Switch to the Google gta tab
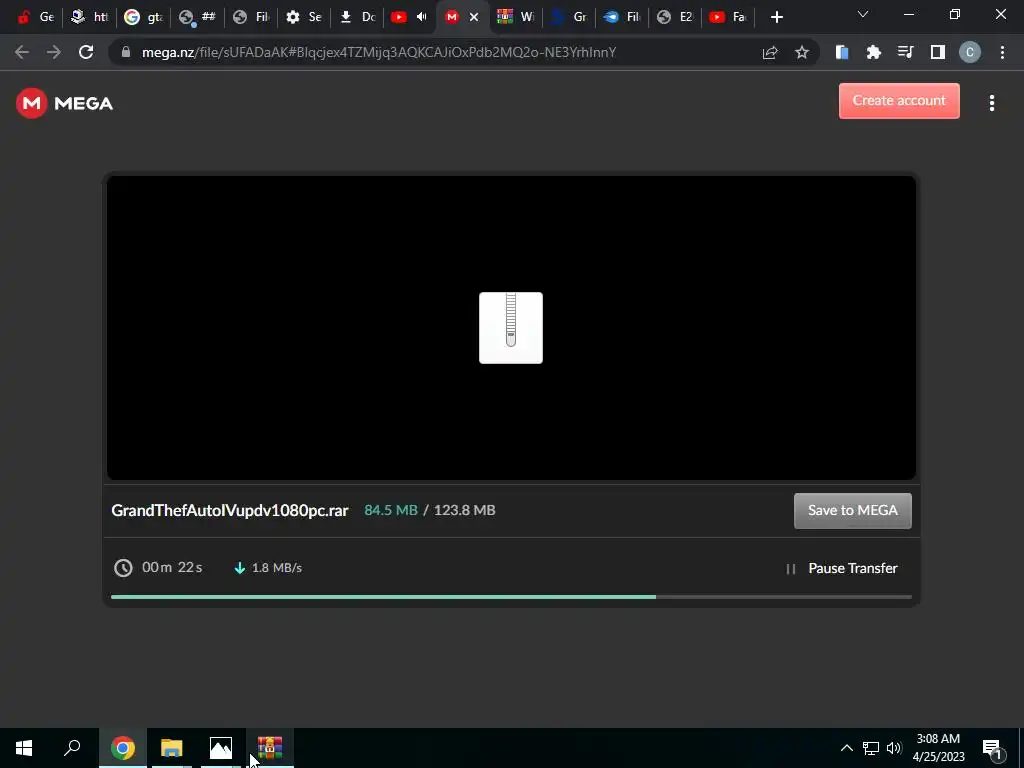The height and width of the screenshot is (768, 1024). pyautogui.click(x=143, y=17)
